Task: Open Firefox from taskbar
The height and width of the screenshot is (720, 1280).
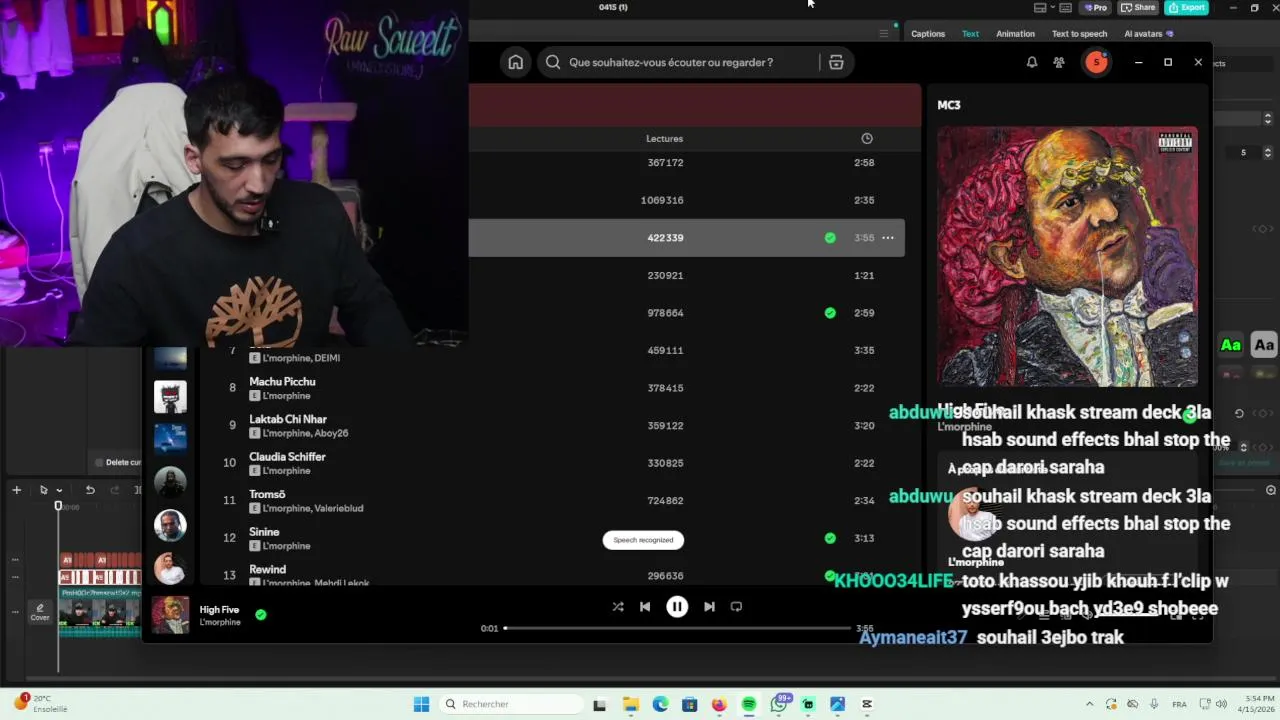Action: (719, 704)
